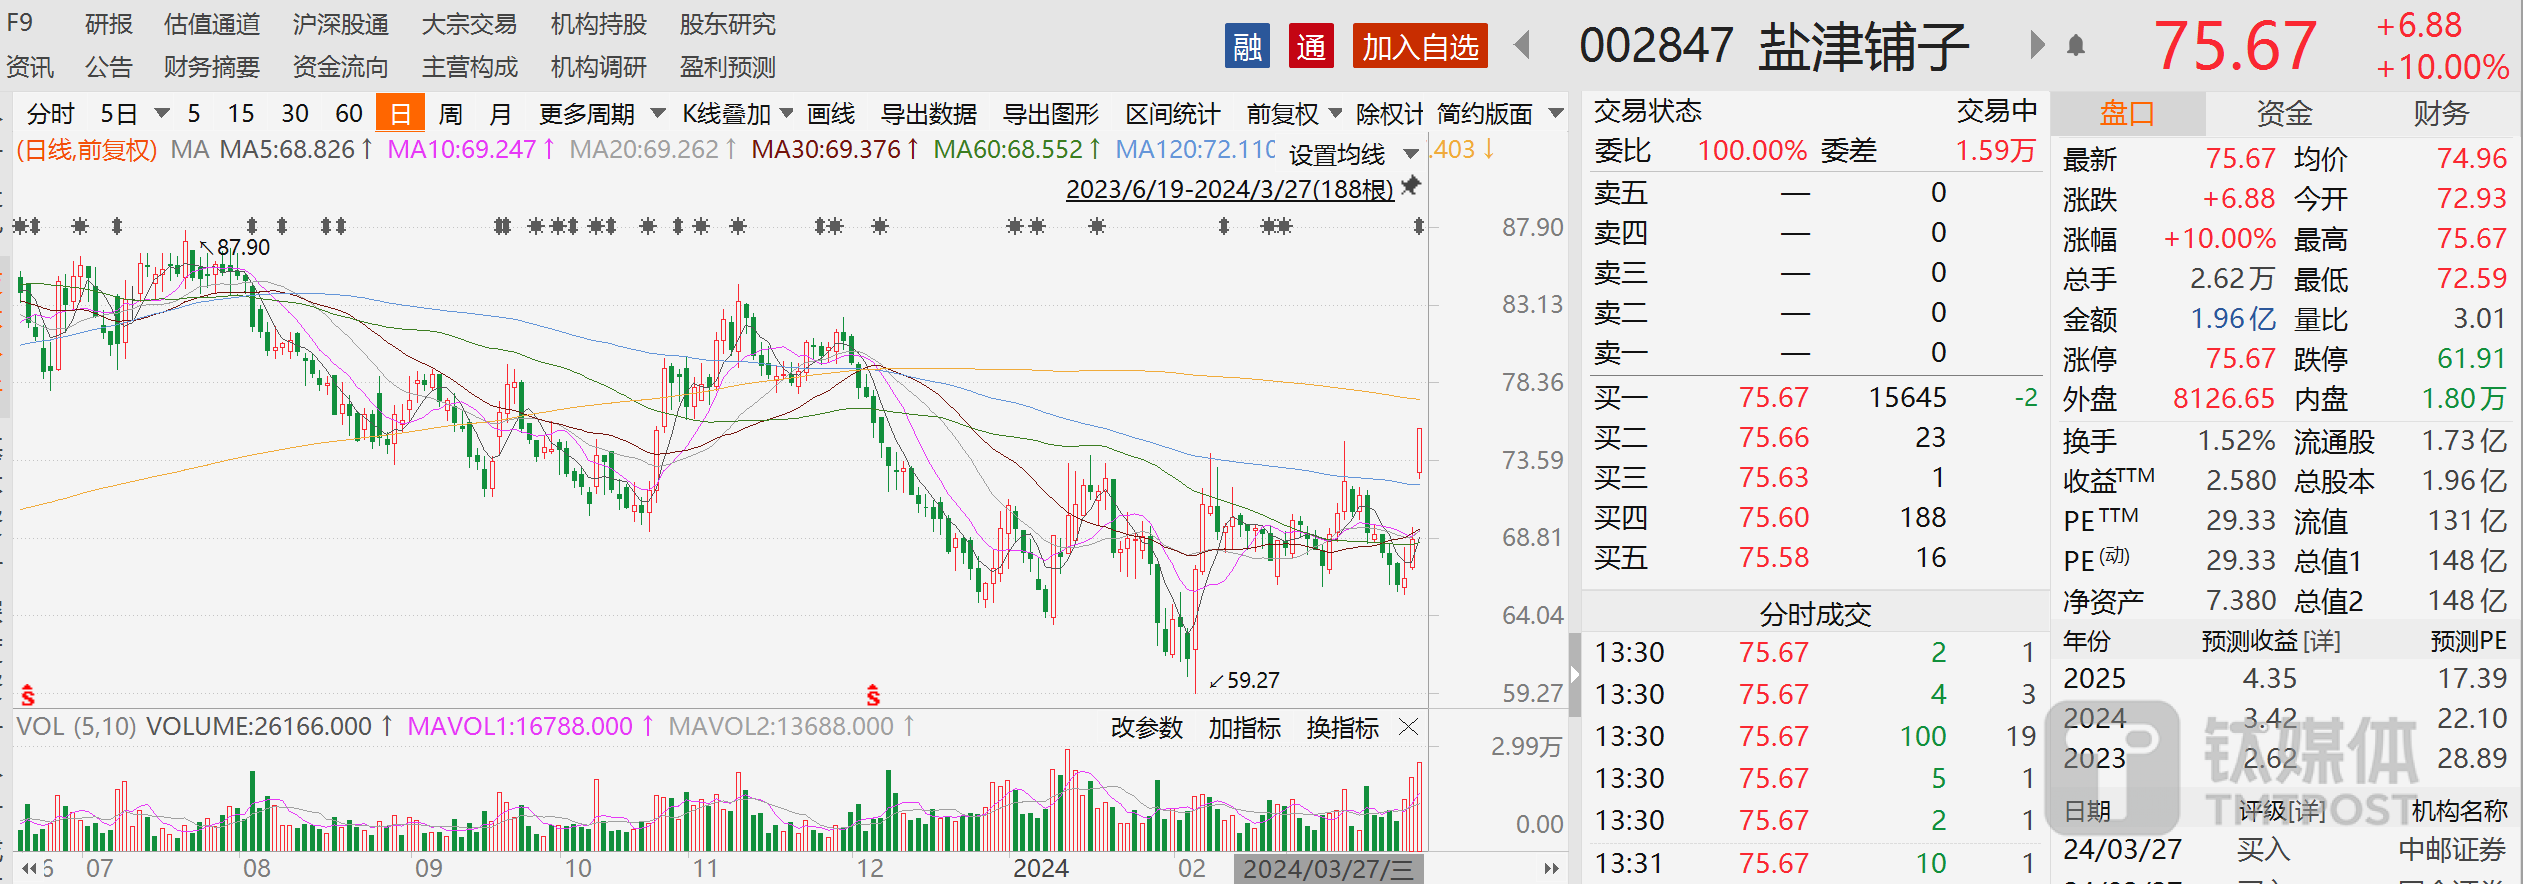Image resolution: width=2523 pixels, height=884 pixels.
Task: Click the 导出数据 export data button
Action: click(929, 114)
